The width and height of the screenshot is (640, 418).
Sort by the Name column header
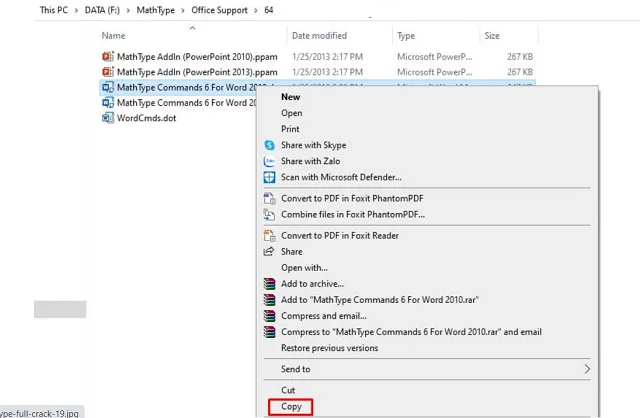pyautogui.click(x=113, y=36)
